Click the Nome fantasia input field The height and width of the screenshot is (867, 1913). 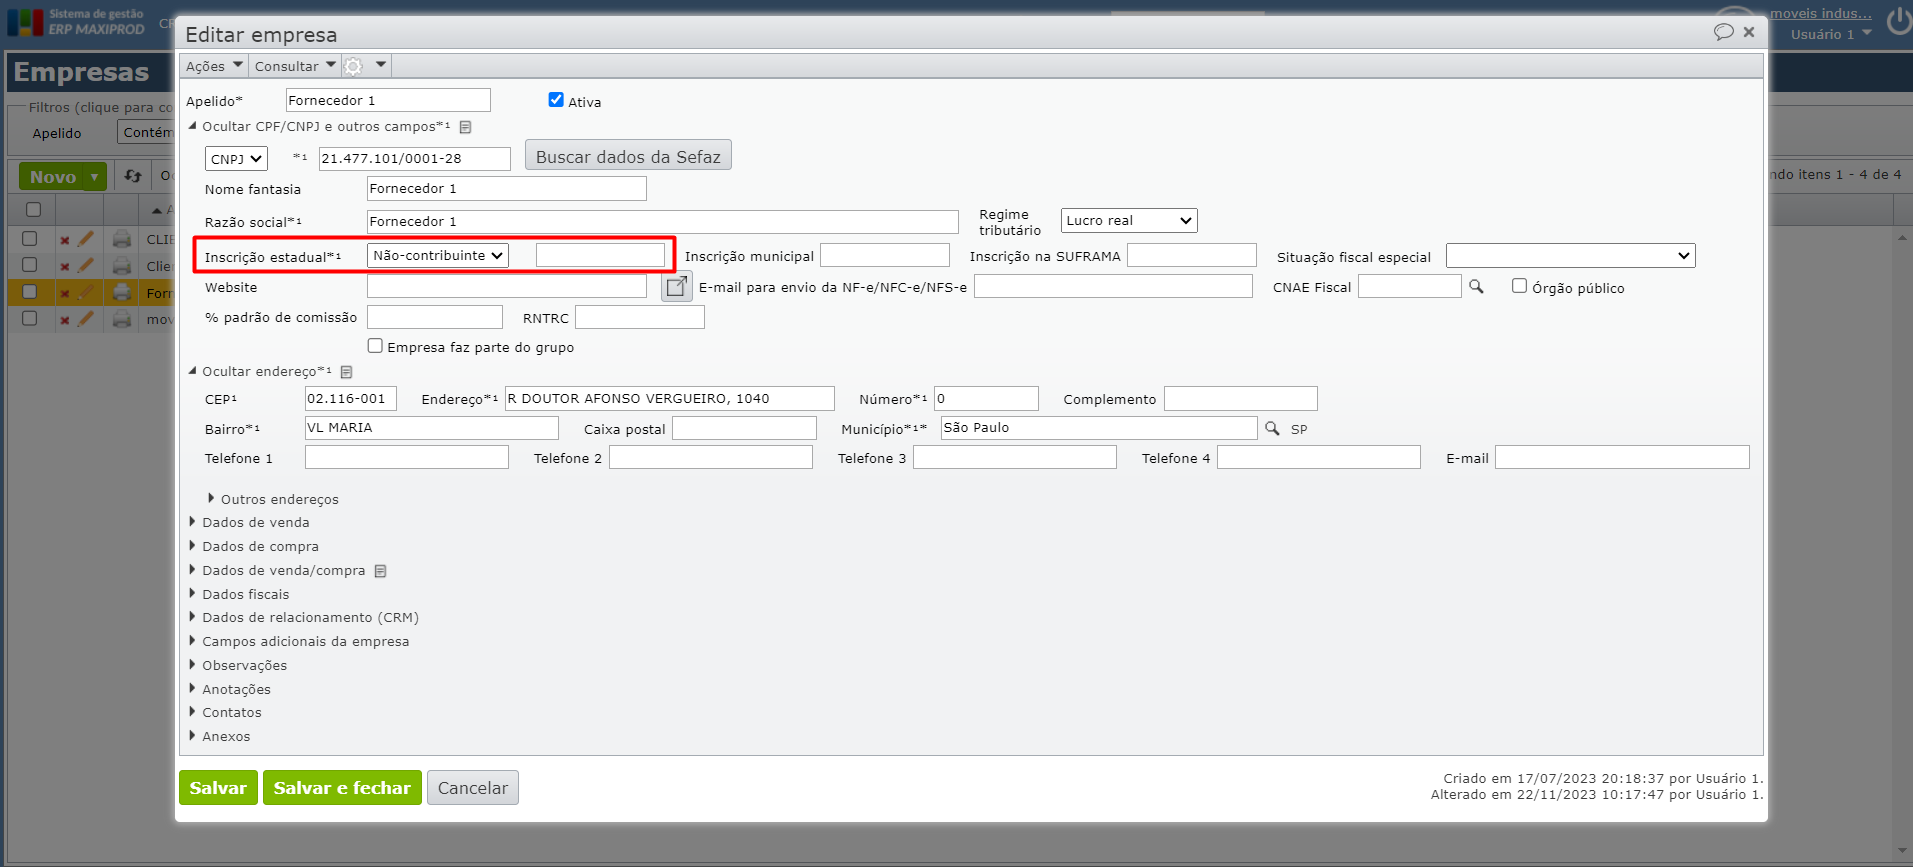click(x=506, y=189)
